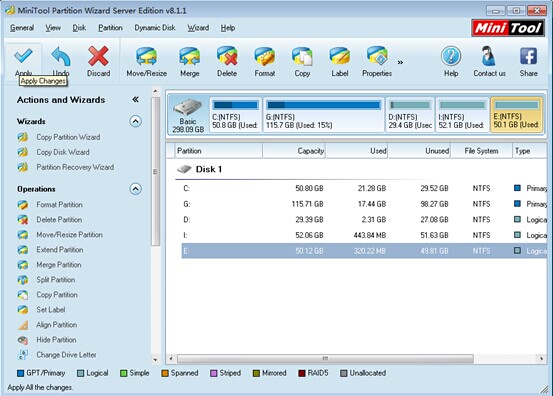Select partition D: row
The width and height of the screenshot is (553, 396).
364,220
